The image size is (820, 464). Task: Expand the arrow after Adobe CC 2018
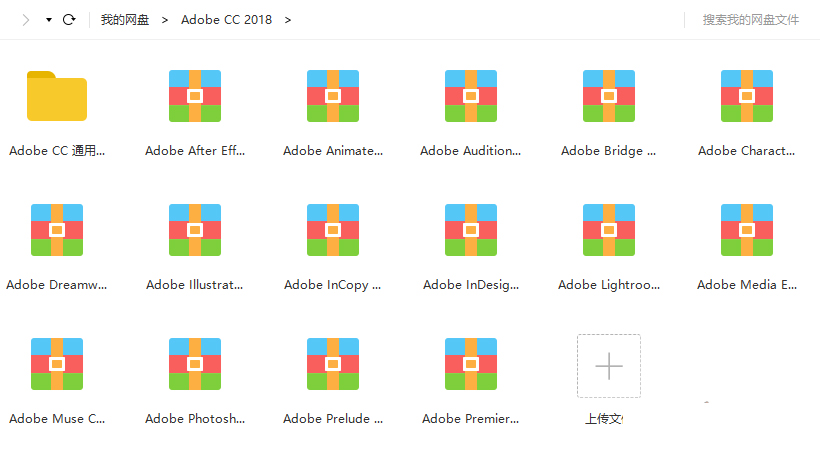(x=288, y=20)
